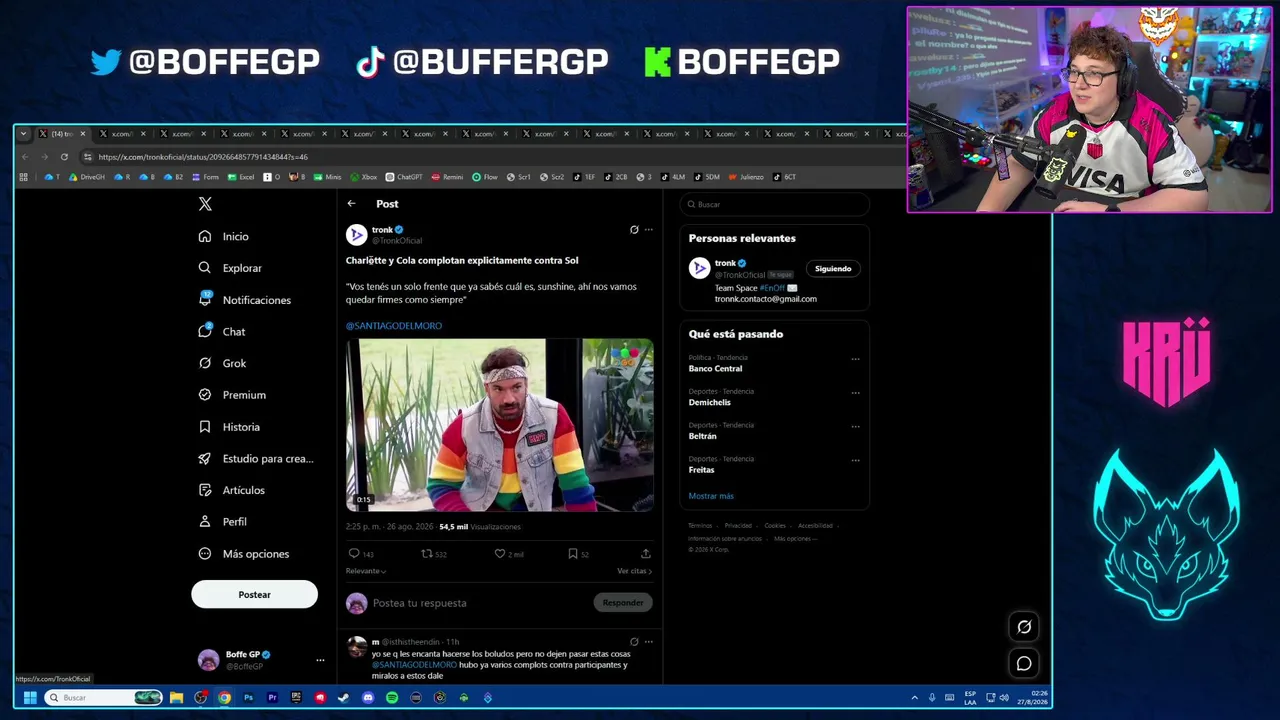
Task: Click the back arrow beside Post
Action: pos(351,204)
